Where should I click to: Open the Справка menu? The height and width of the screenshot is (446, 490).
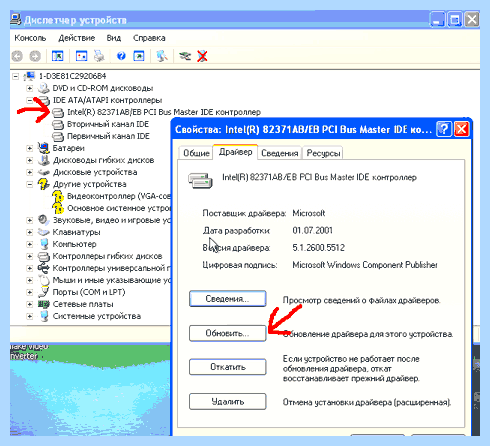tap(149, 38)
